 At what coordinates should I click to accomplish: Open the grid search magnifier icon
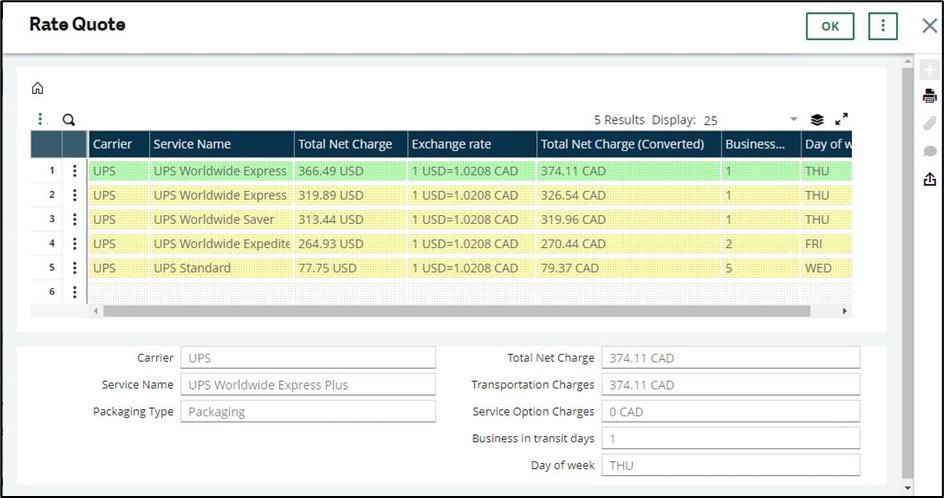69,120
